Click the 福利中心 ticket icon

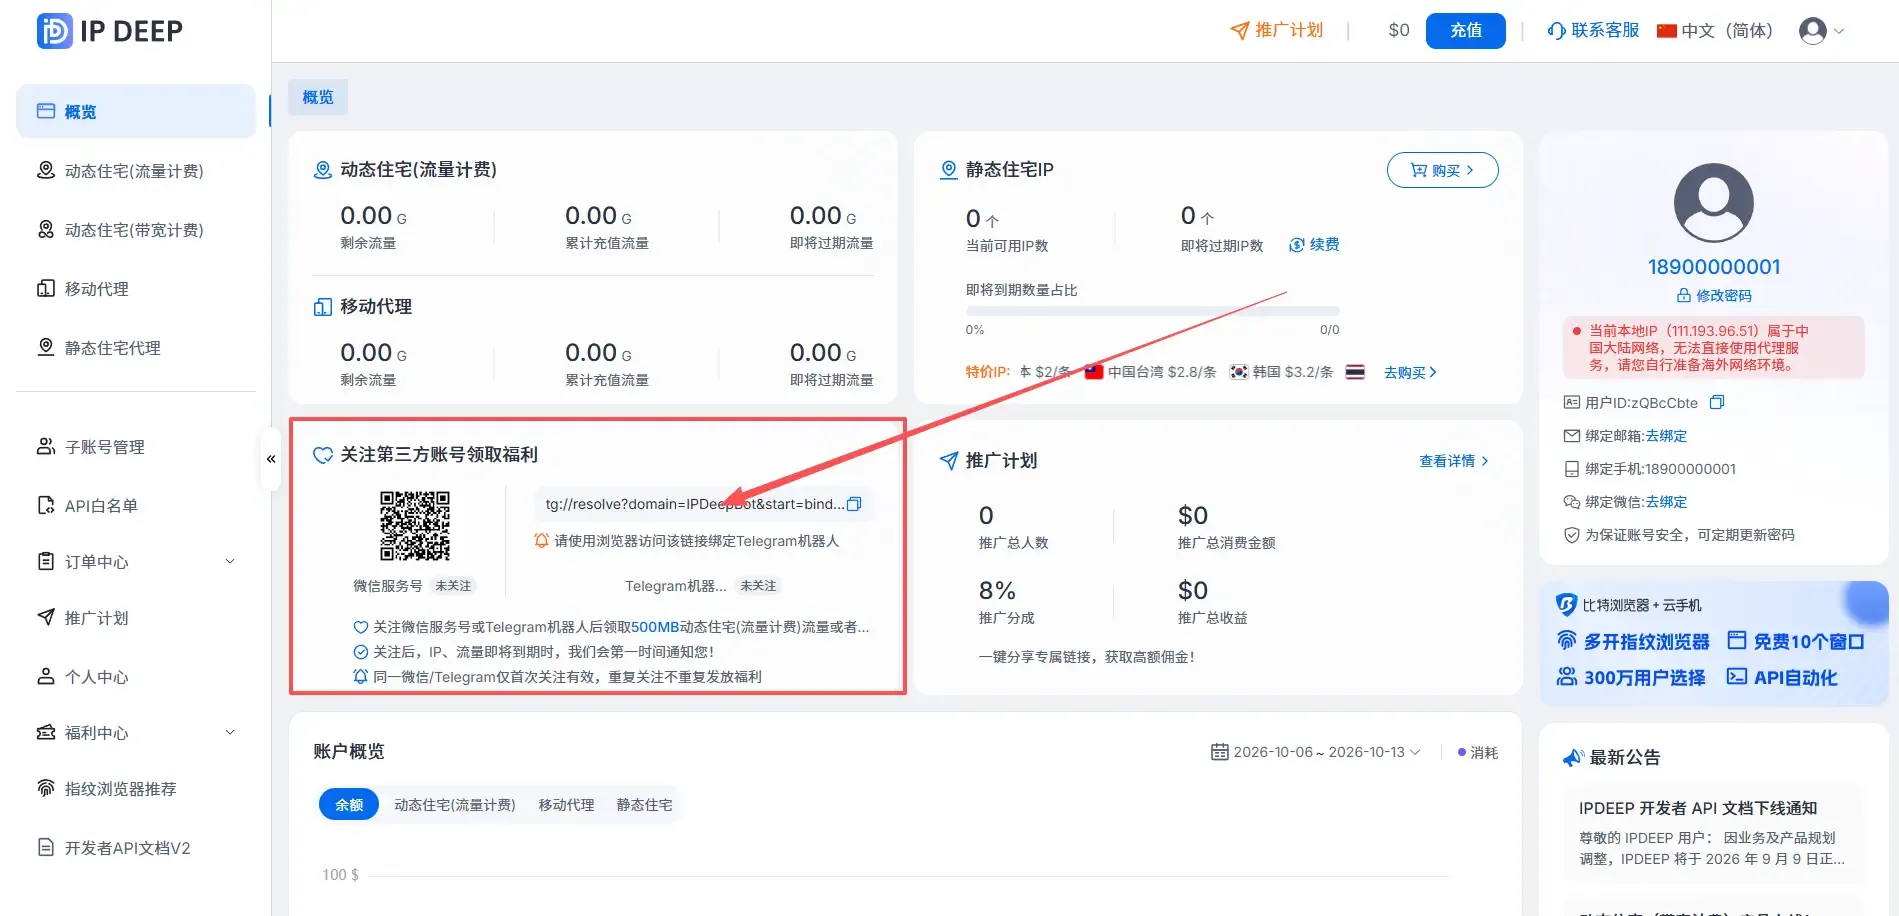[x=46, y=732]
